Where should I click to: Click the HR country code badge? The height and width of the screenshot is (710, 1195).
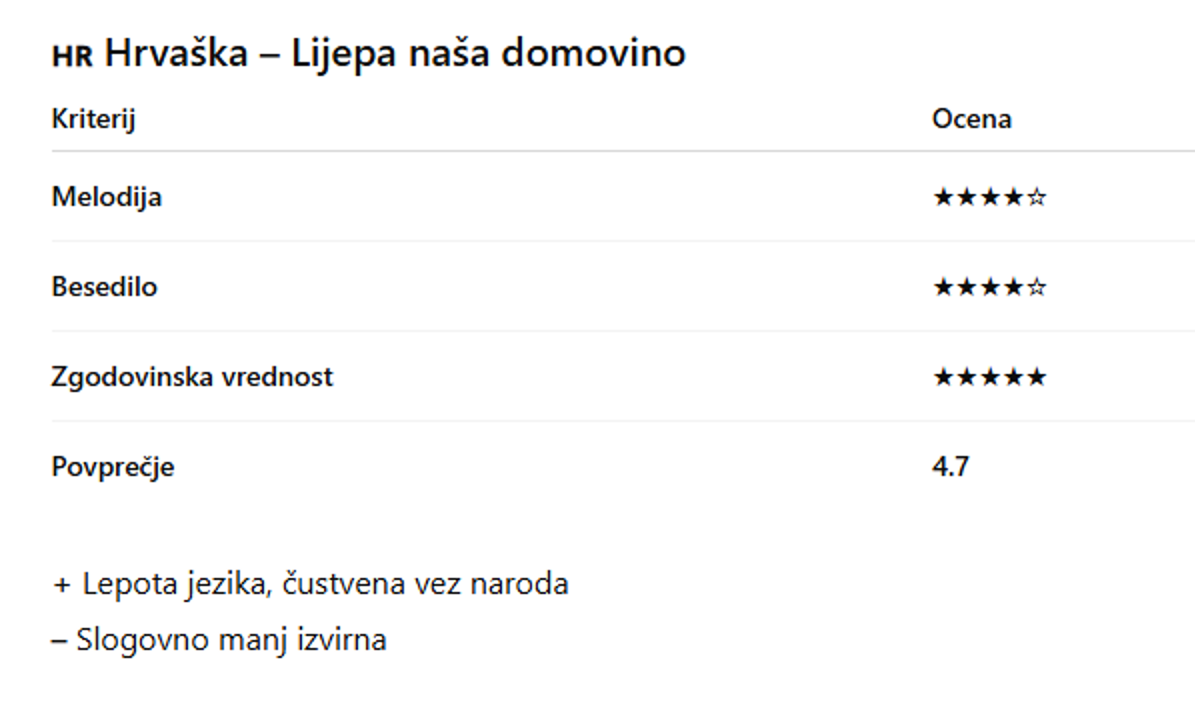pos(72,56)
